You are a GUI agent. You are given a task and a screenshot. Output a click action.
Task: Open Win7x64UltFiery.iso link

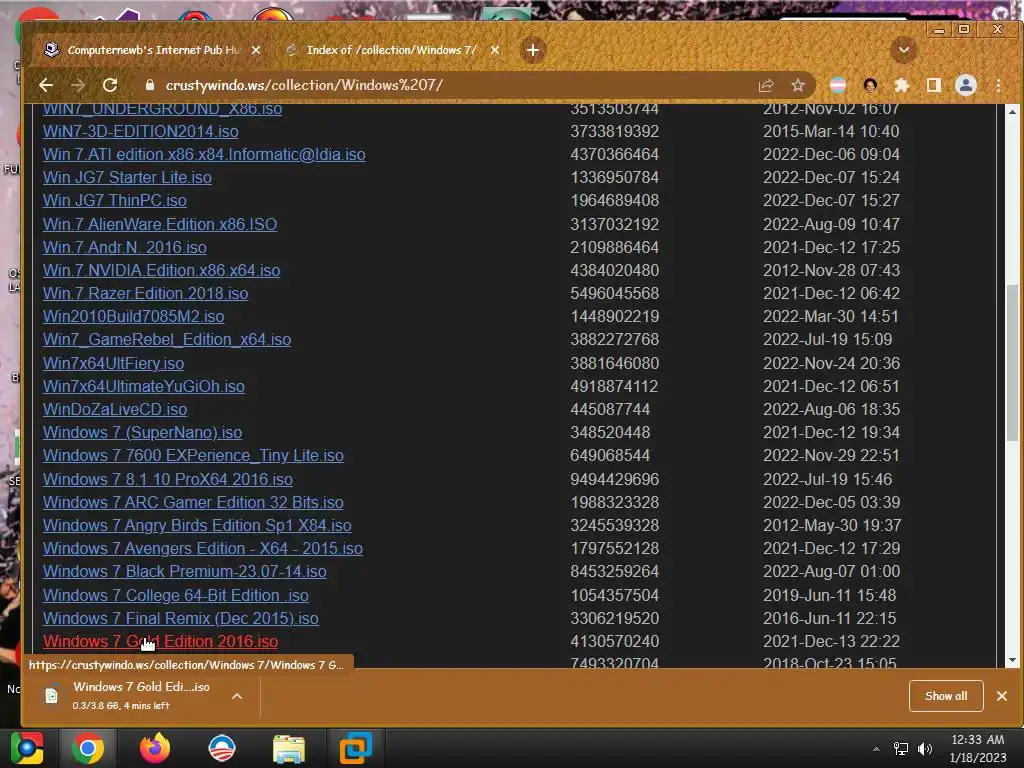click(x=113, y=364)
